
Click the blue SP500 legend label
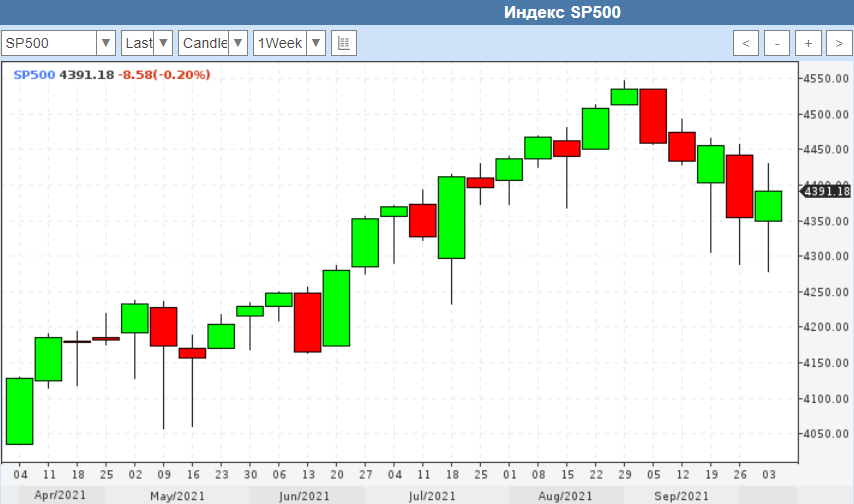pos(34,75)
